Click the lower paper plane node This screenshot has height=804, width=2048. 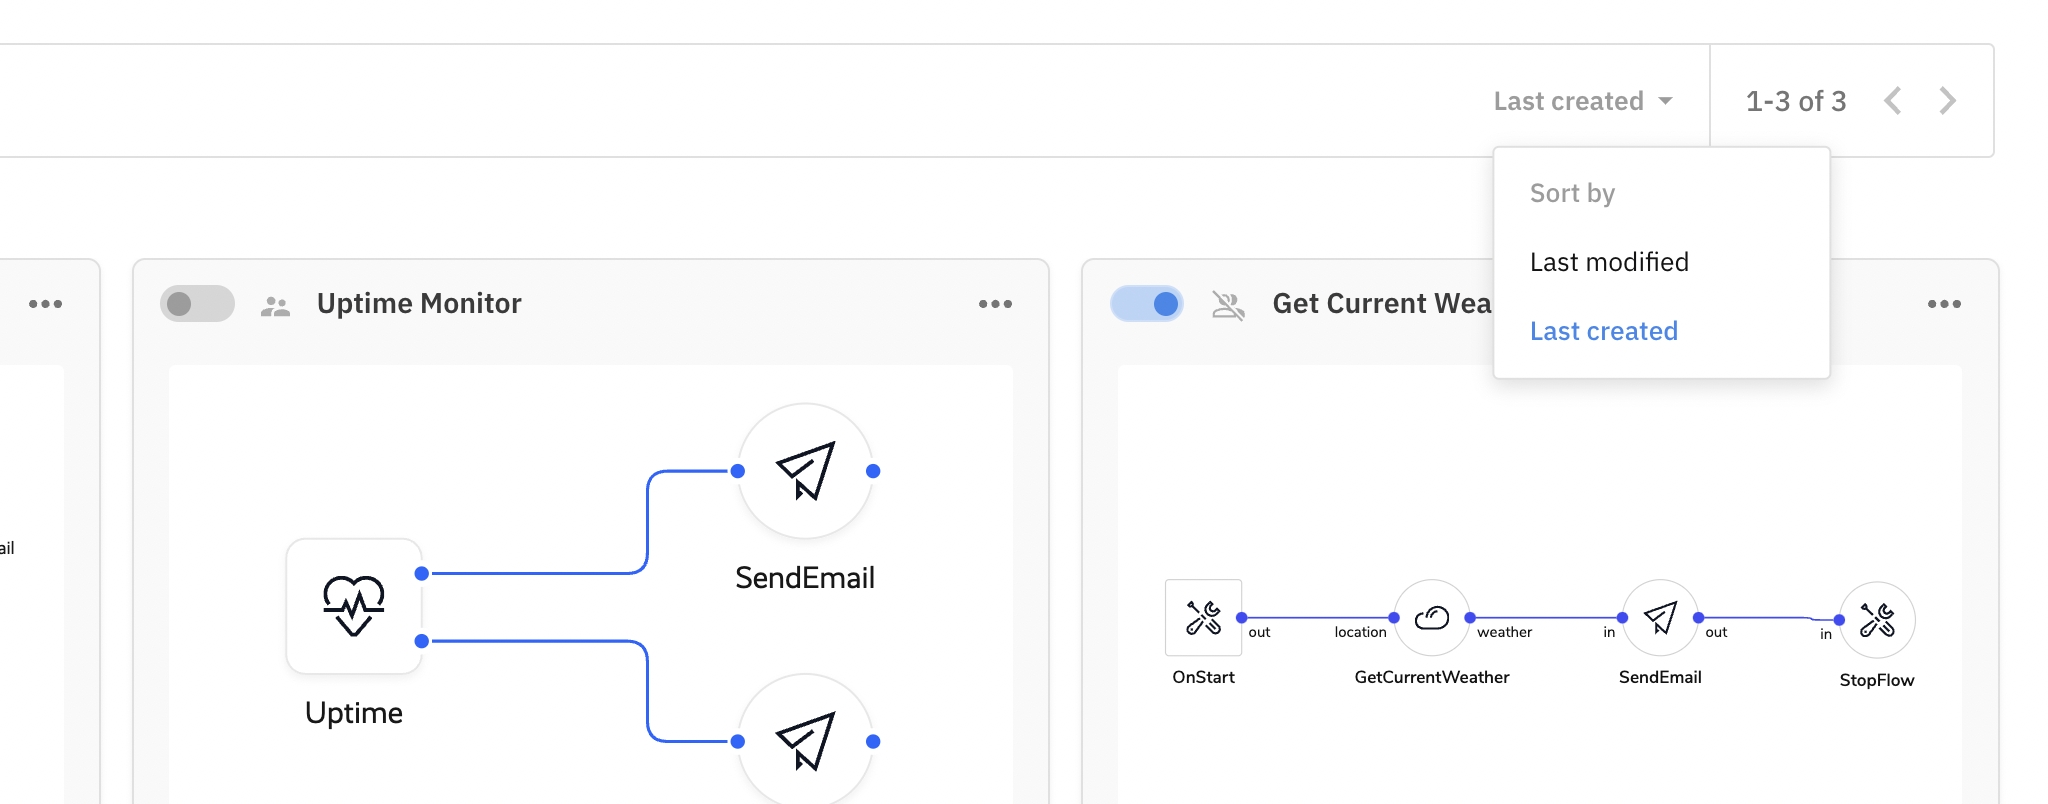(805, 741)
